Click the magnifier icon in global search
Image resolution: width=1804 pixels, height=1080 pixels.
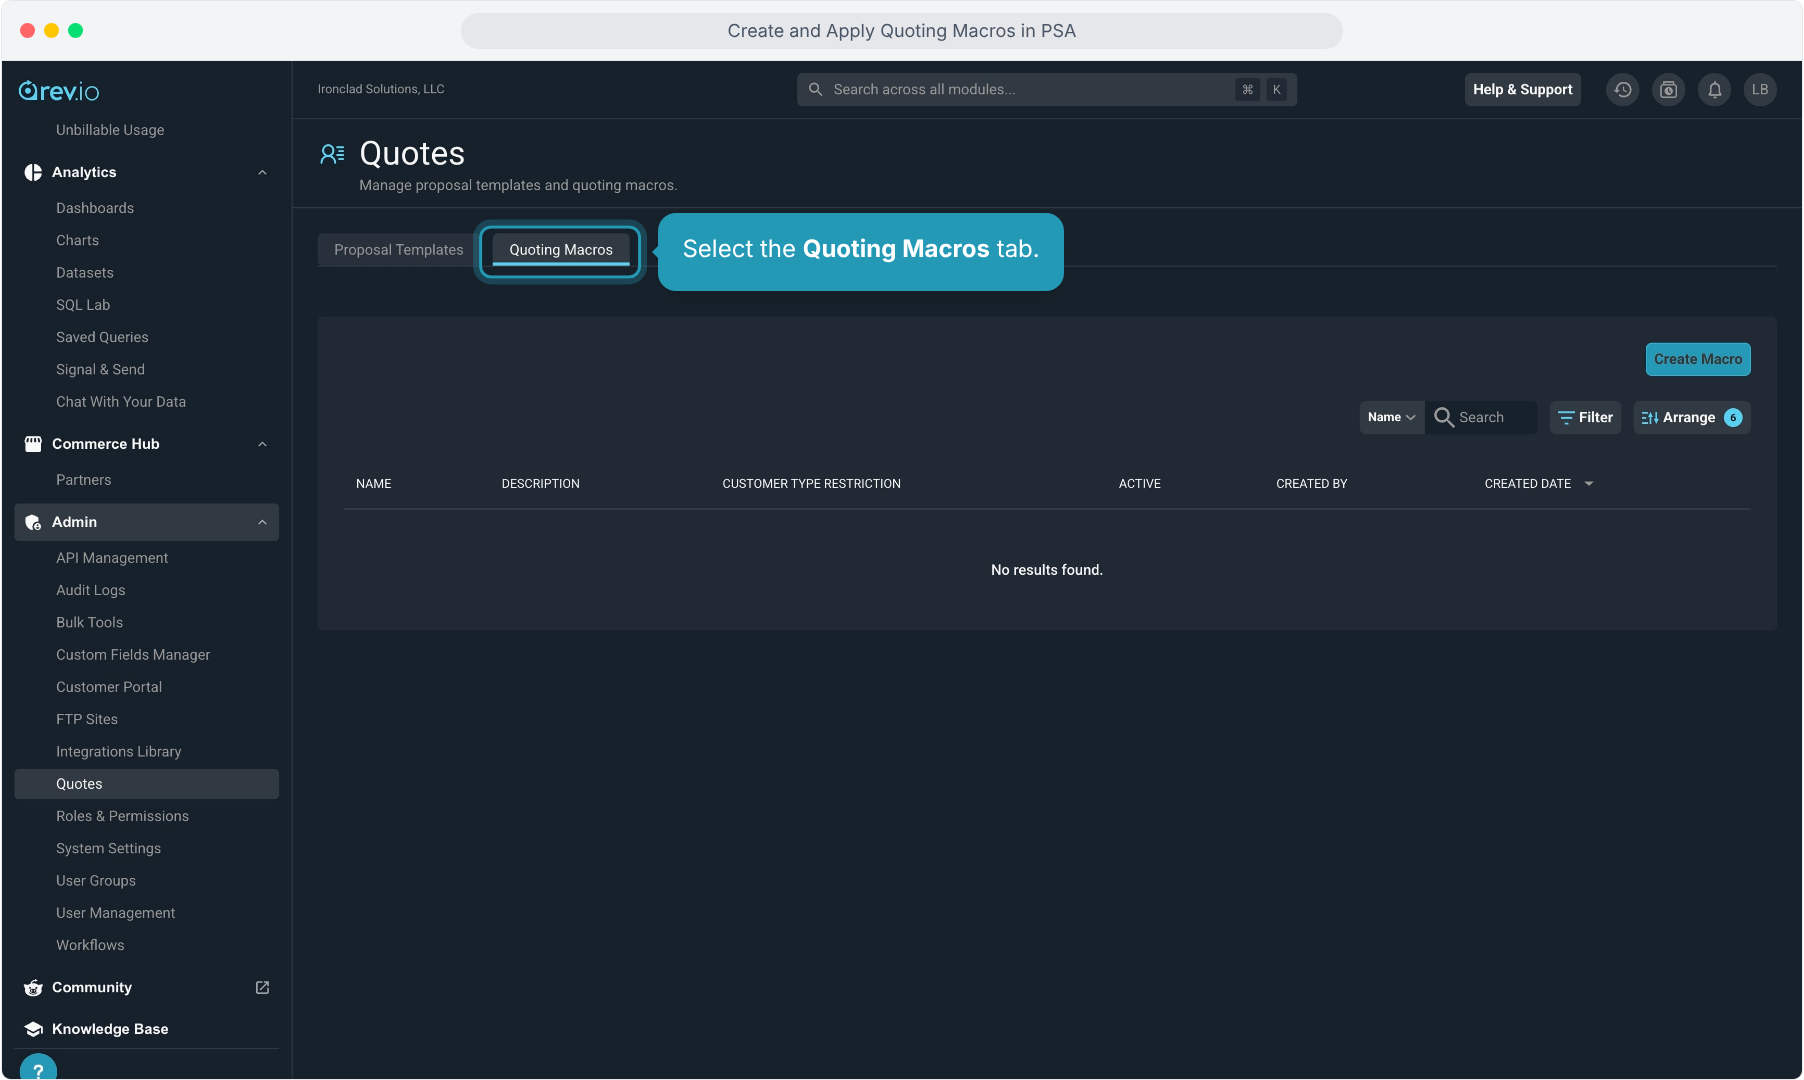(816, 90)
